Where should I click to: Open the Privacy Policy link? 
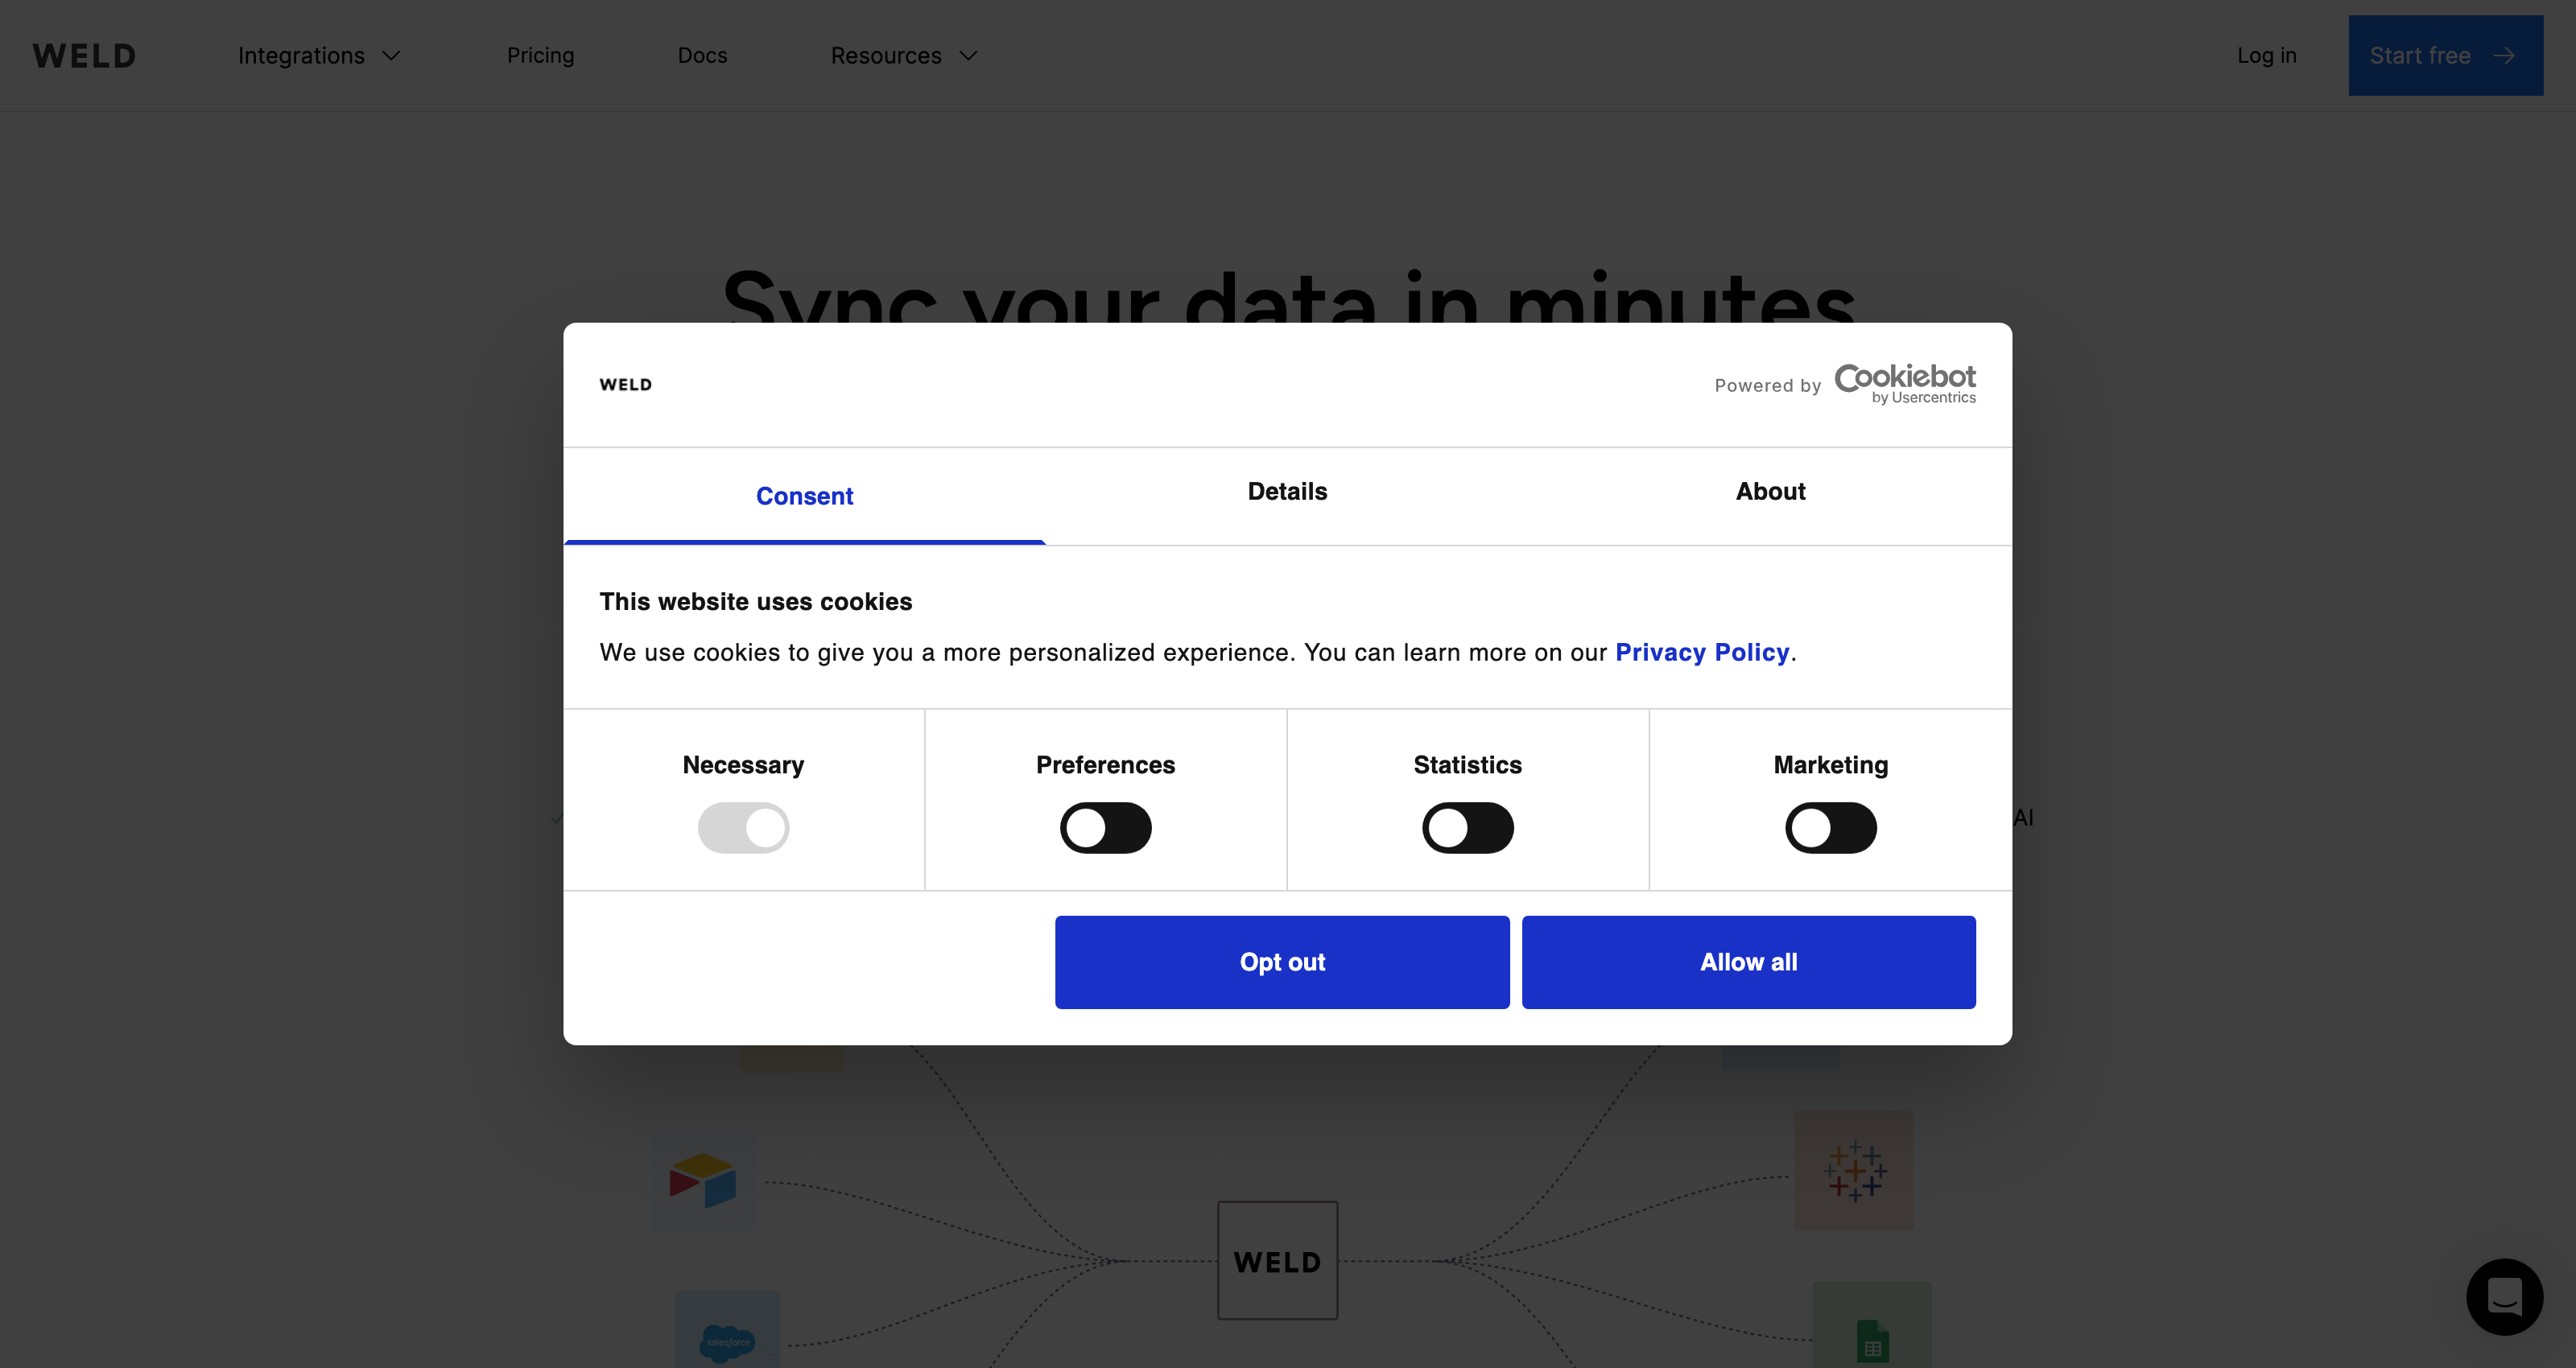tap(1702, 652)
